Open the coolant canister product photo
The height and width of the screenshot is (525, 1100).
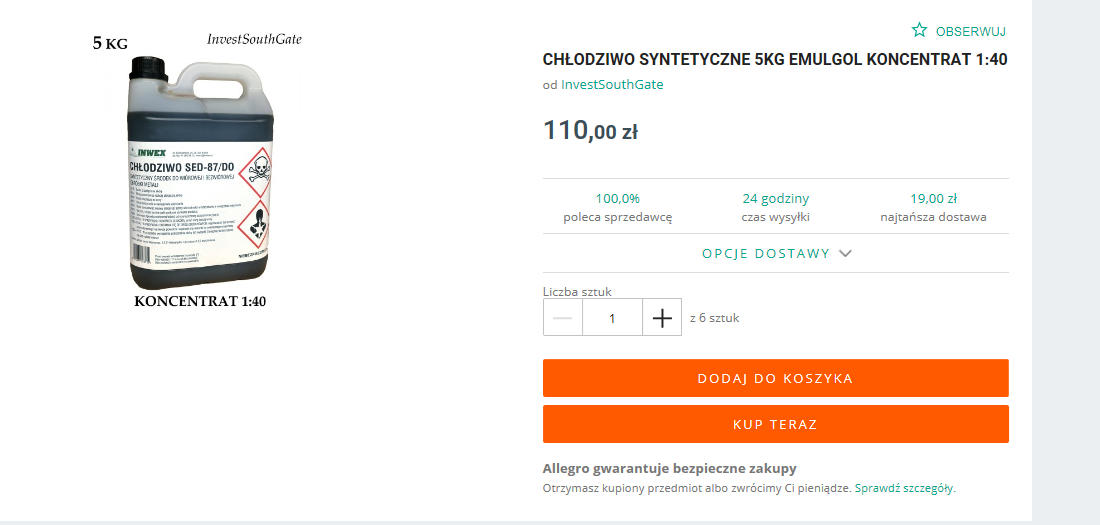point(200,171)
